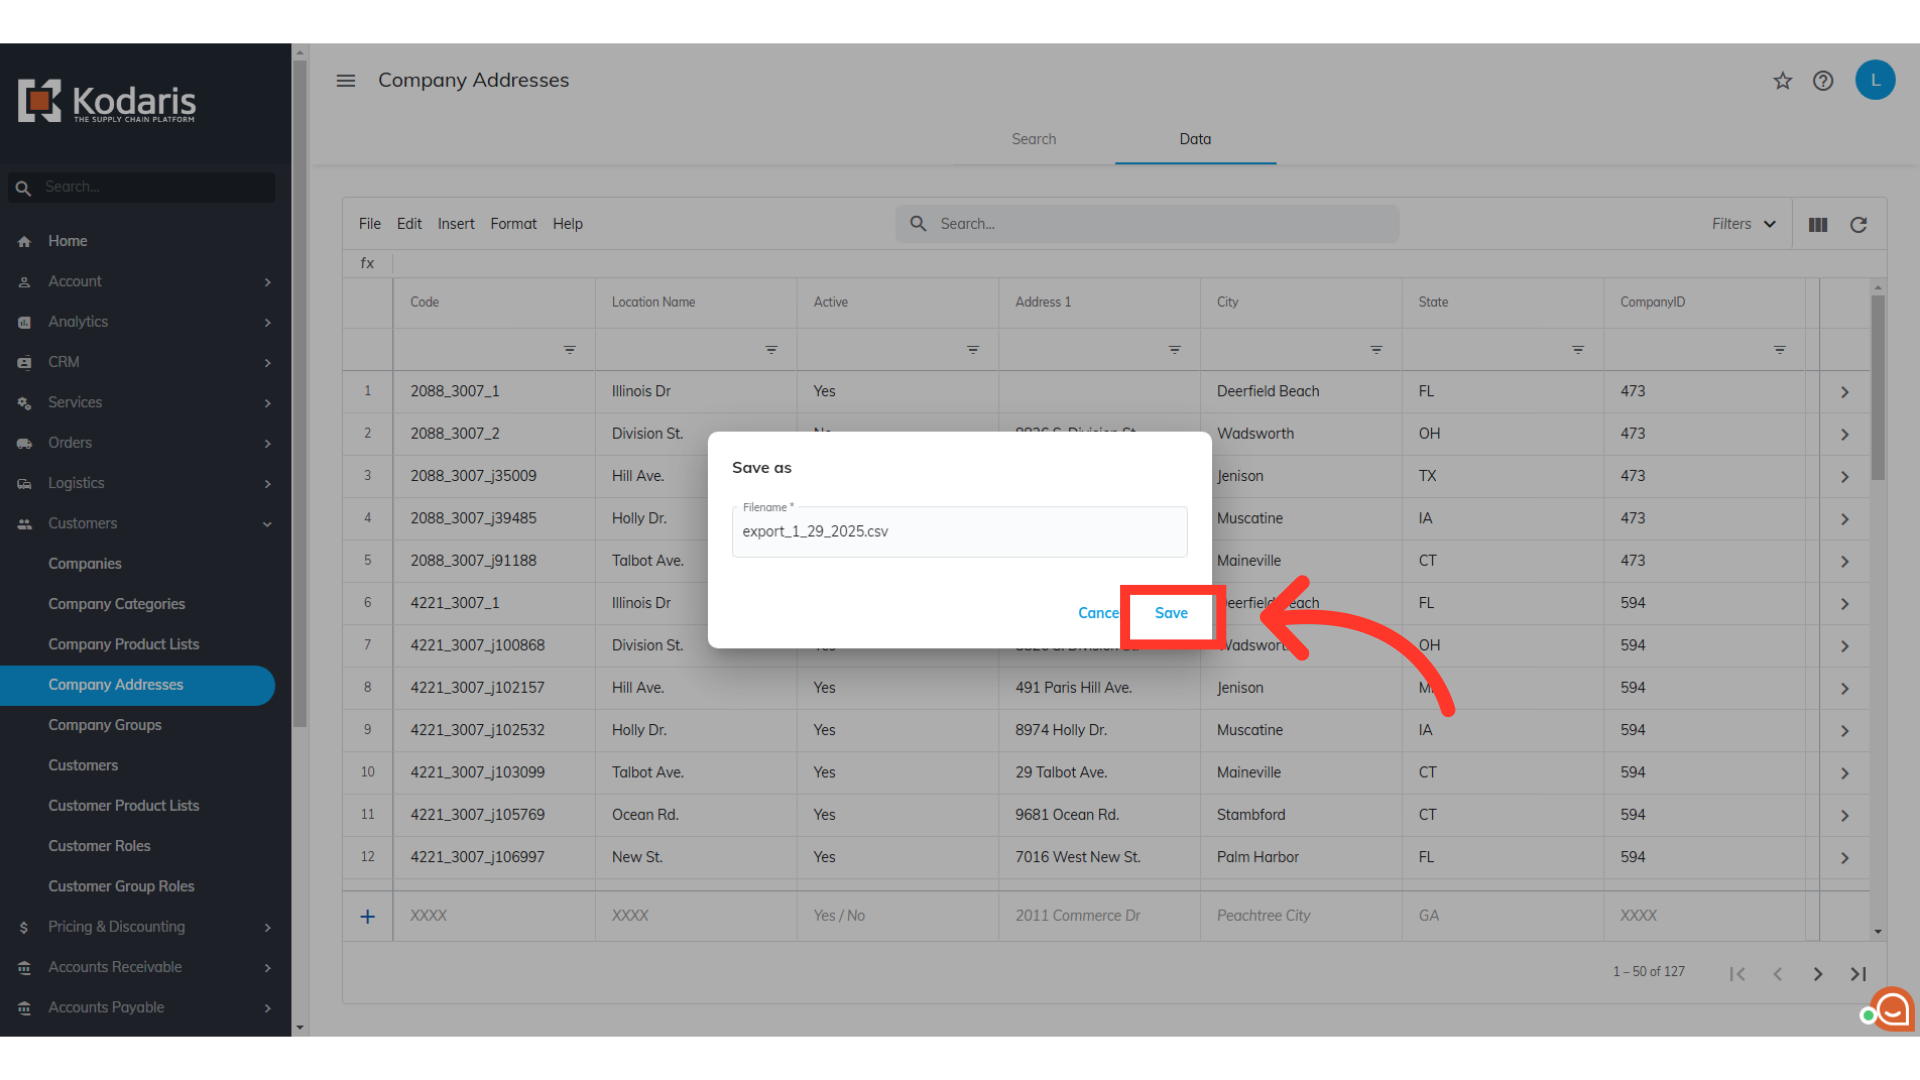1920x1080 pixels.
Task: Open the chat support bubble icon
Action: click(x=1891, y=1010)
